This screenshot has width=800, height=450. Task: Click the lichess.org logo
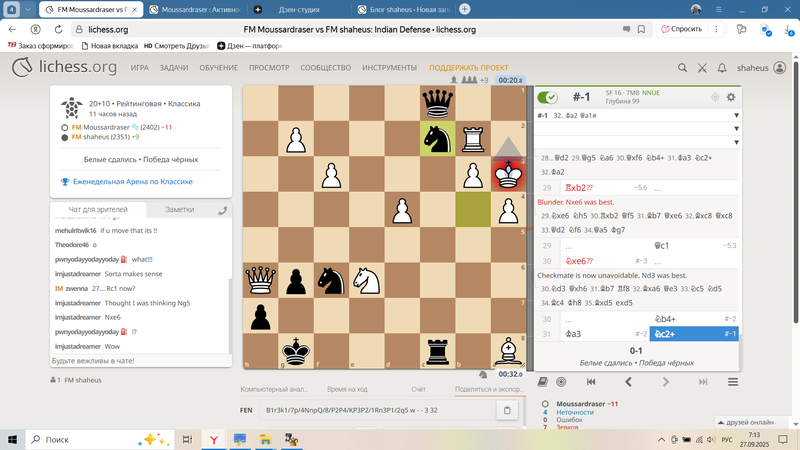click(x=64, y=67)
